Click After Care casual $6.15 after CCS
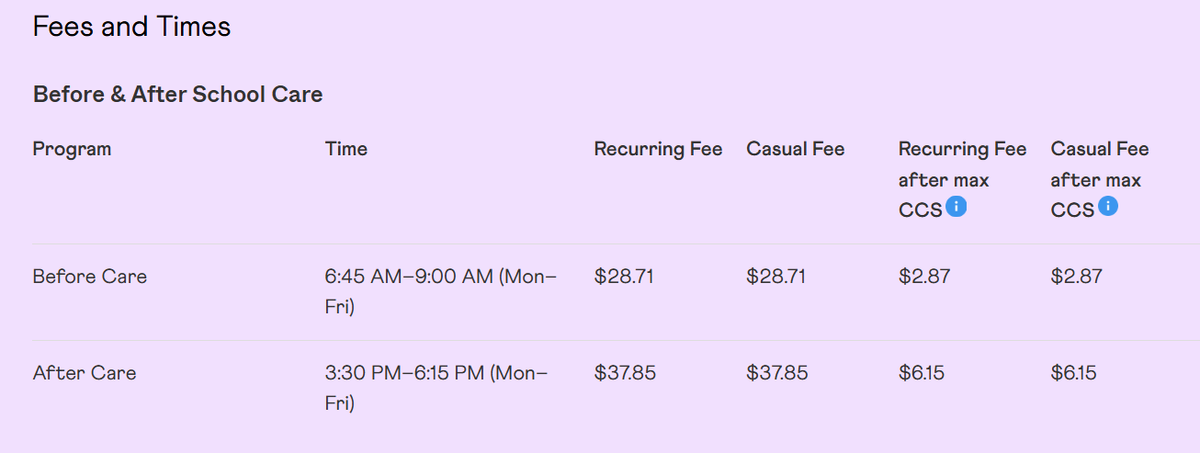1200x453 pixels. [1074, 373]
